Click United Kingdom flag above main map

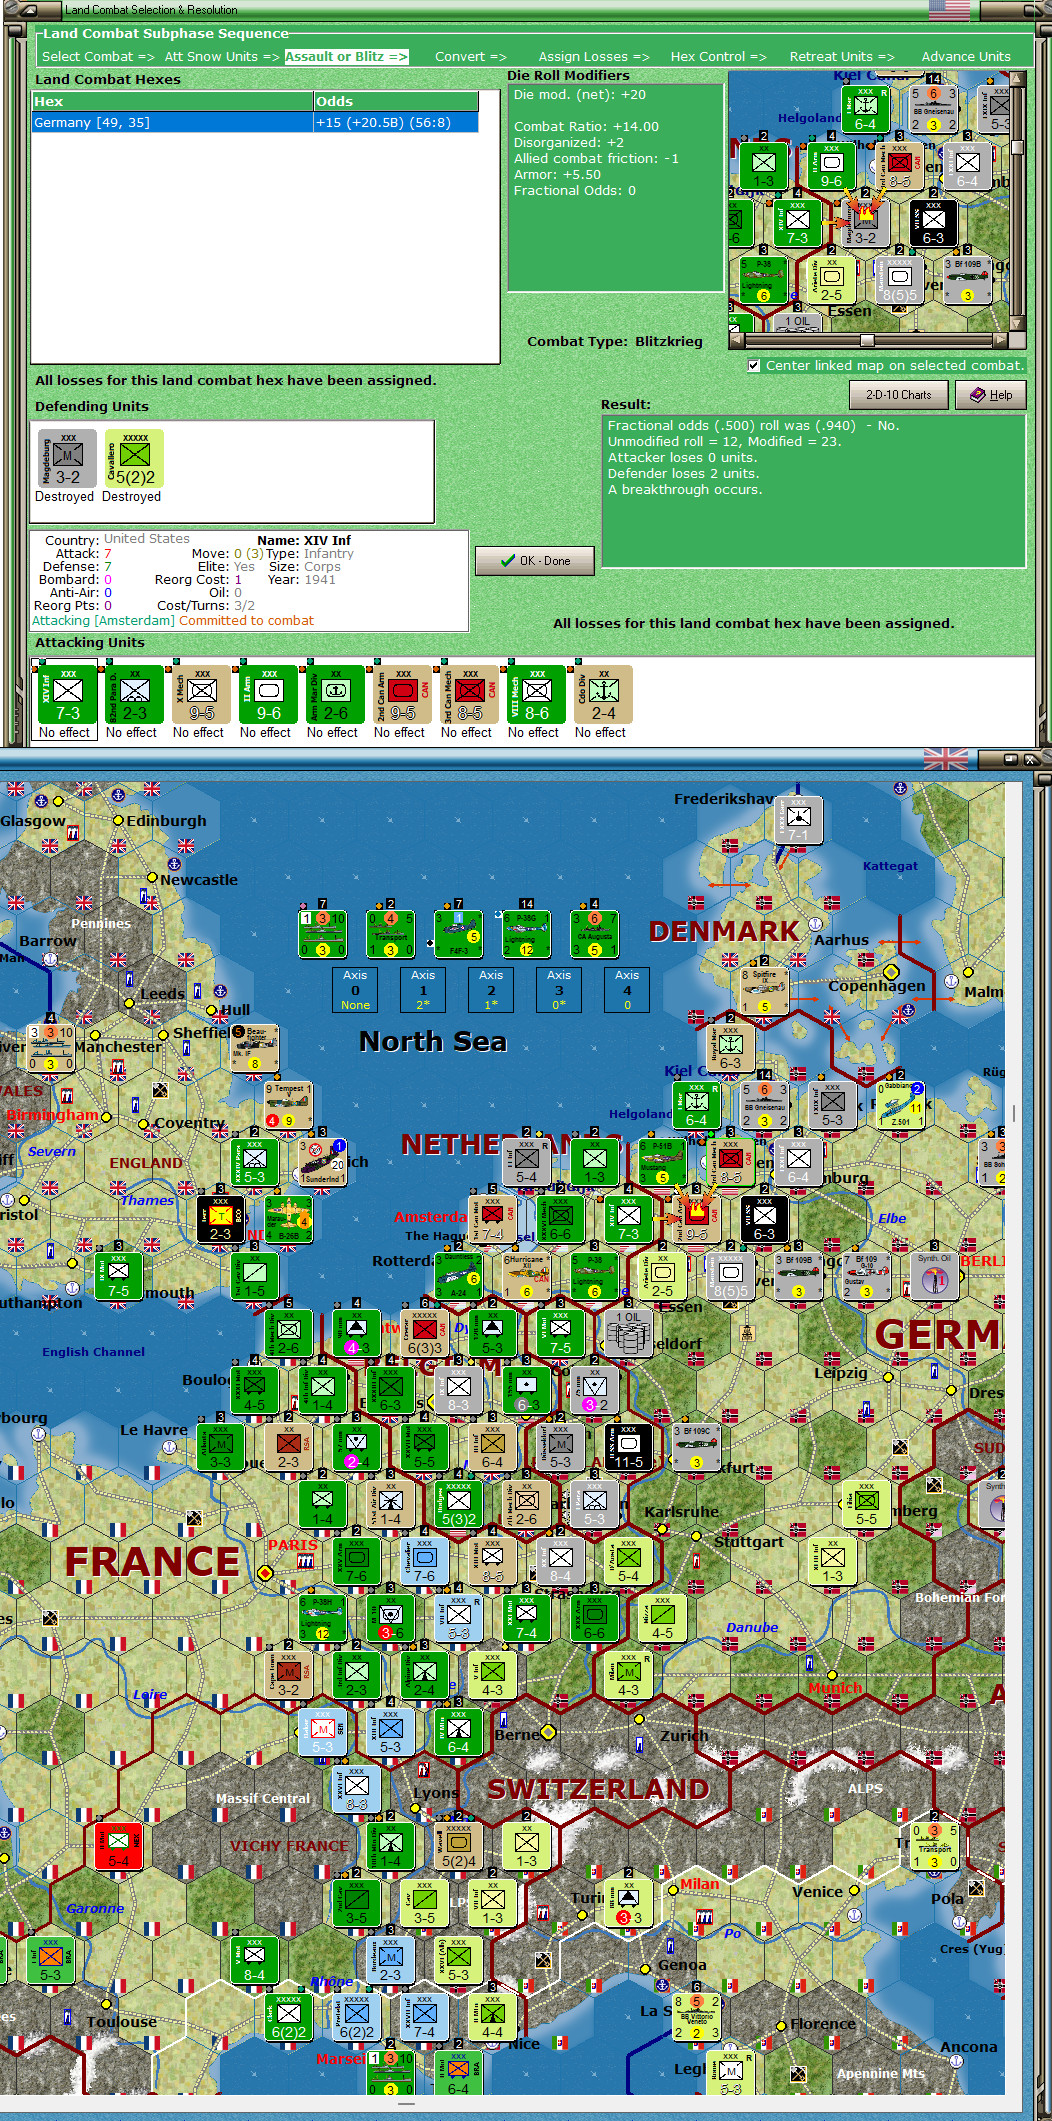click(945, 759)
